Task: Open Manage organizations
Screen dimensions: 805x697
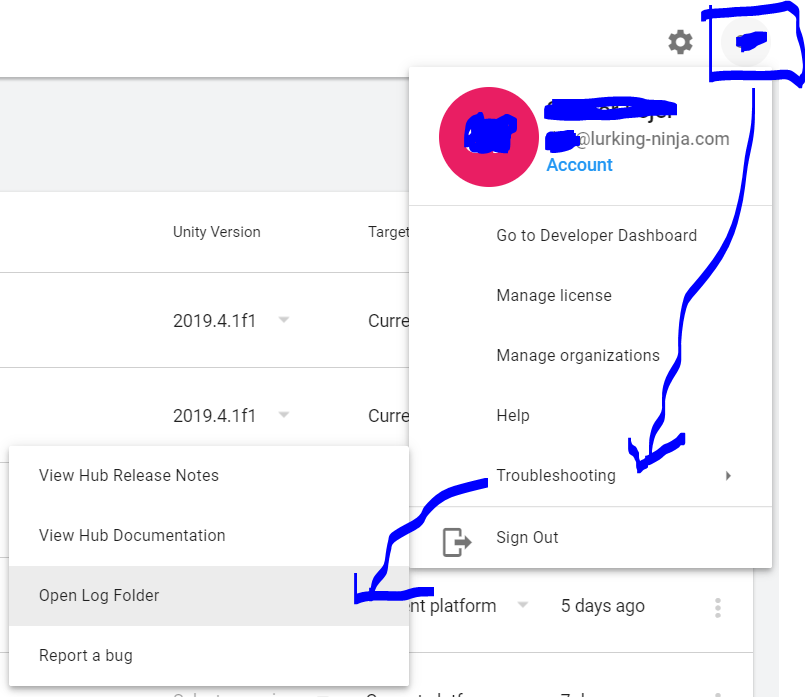Action: pos(577,356)
